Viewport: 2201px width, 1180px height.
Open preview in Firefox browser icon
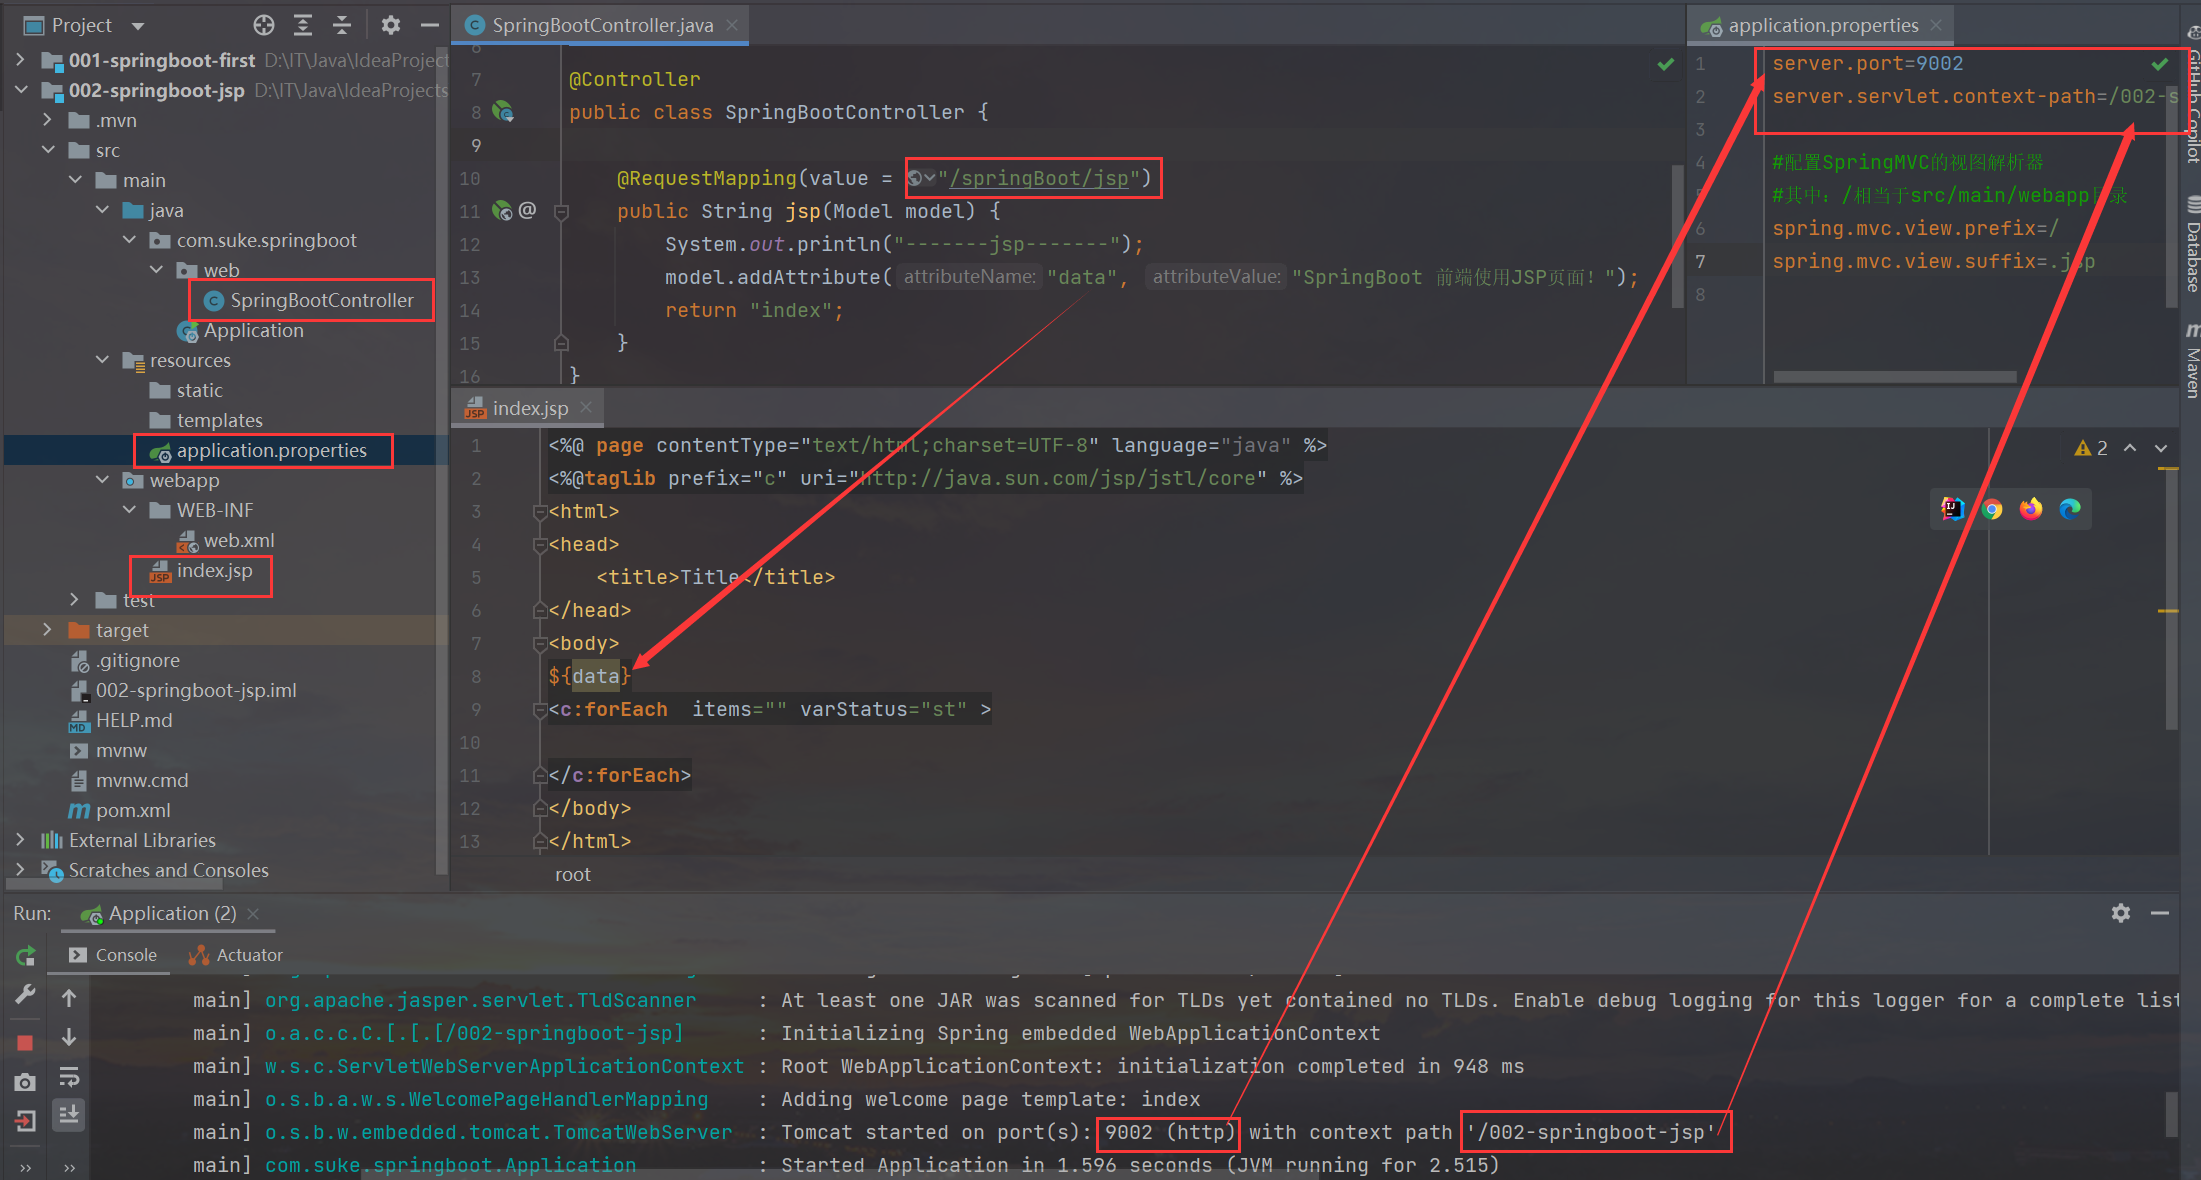(2031, 509)
